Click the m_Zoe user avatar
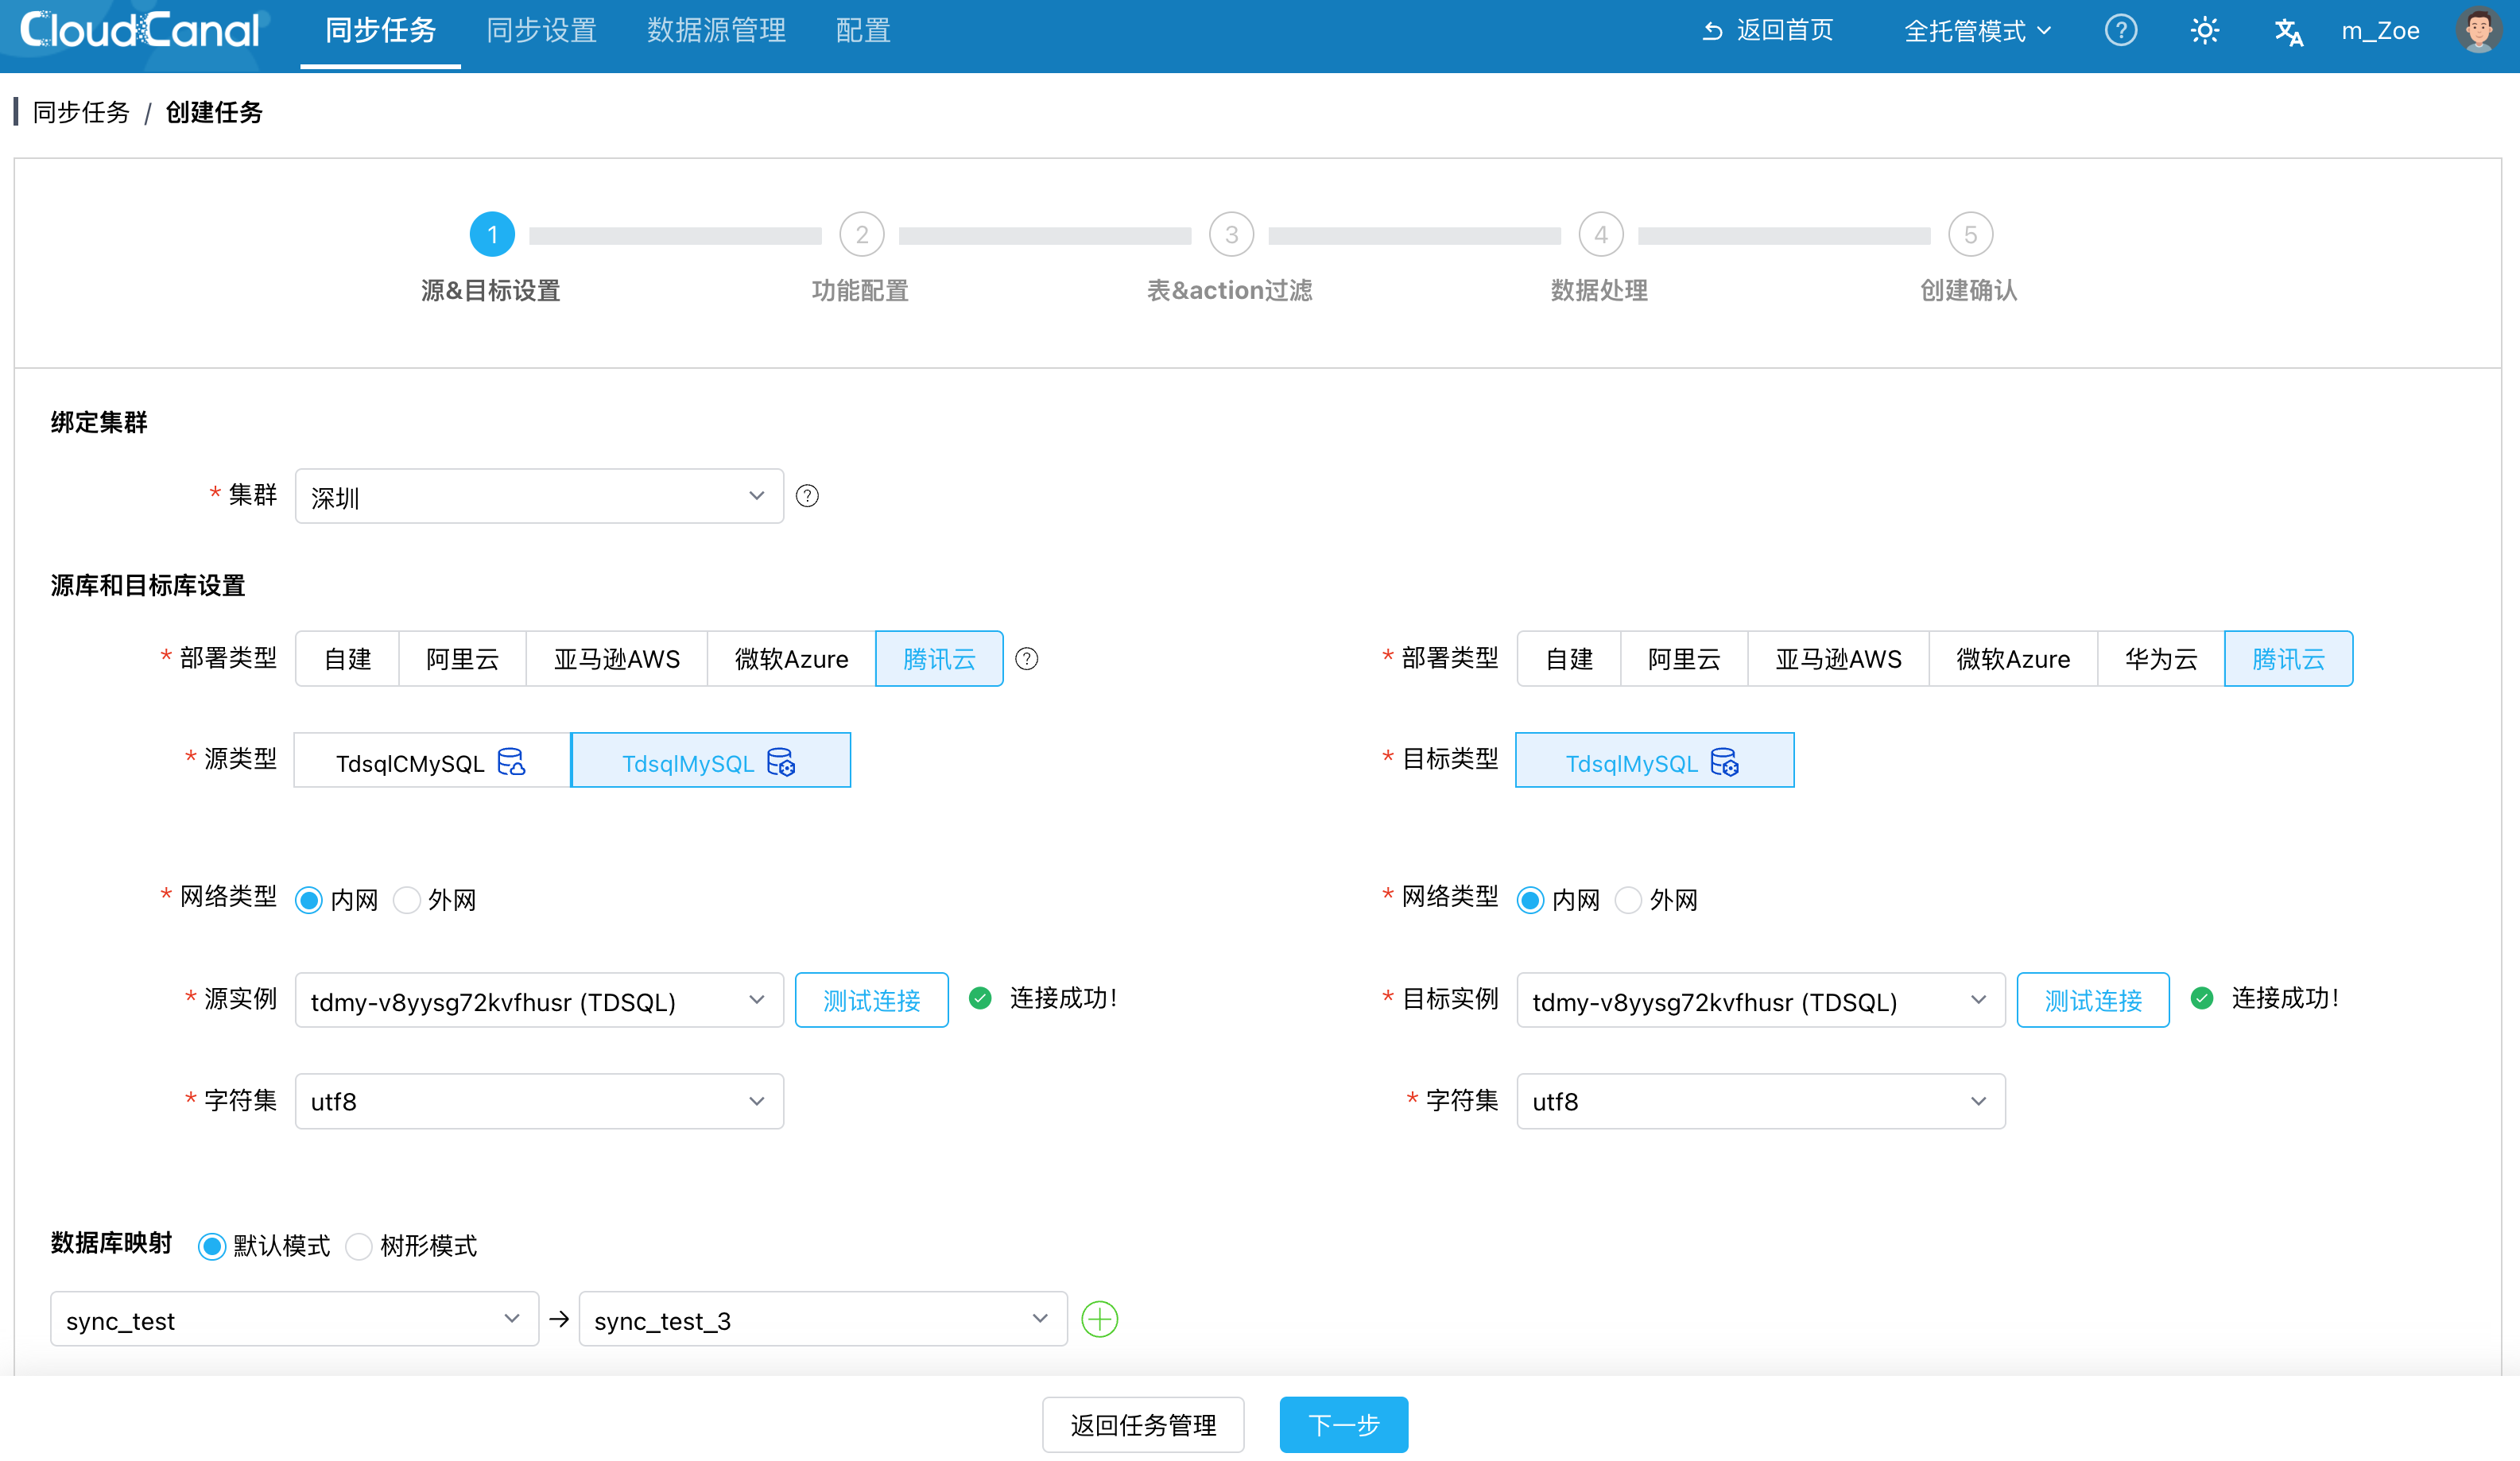 (2479, 30)
